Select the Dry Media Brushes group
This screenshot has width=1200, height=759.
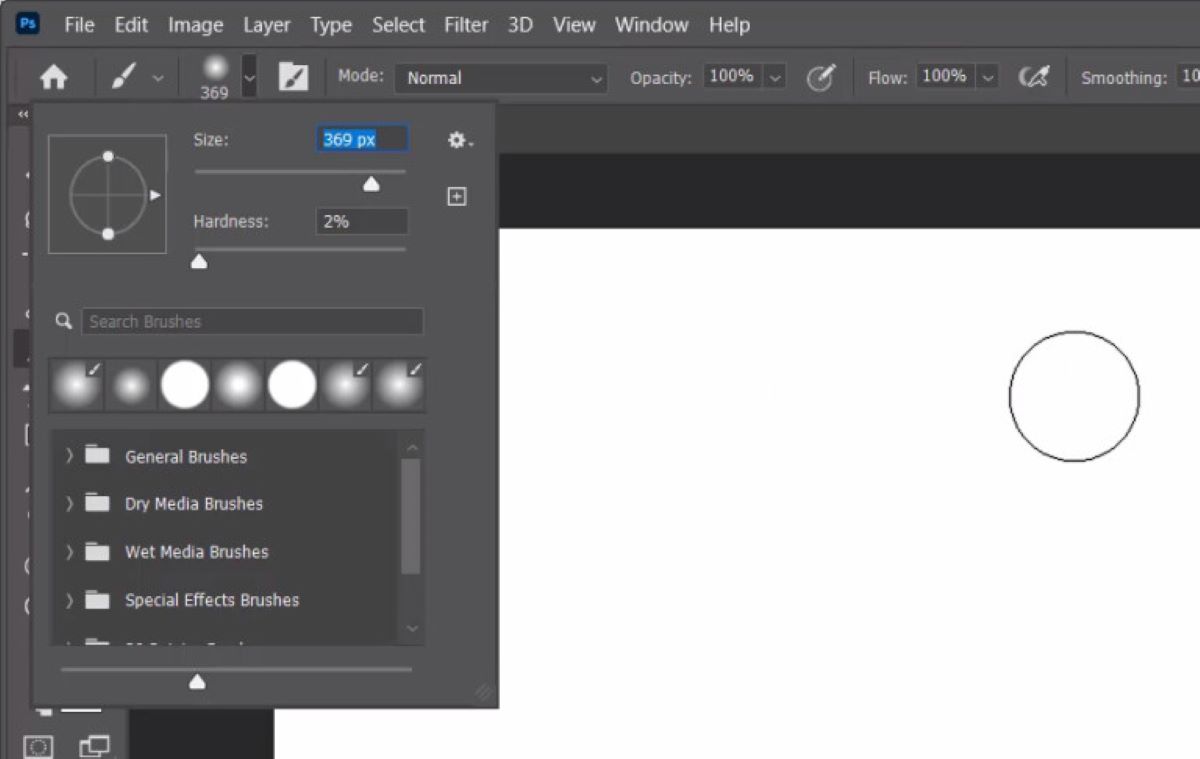pos(194,504)
